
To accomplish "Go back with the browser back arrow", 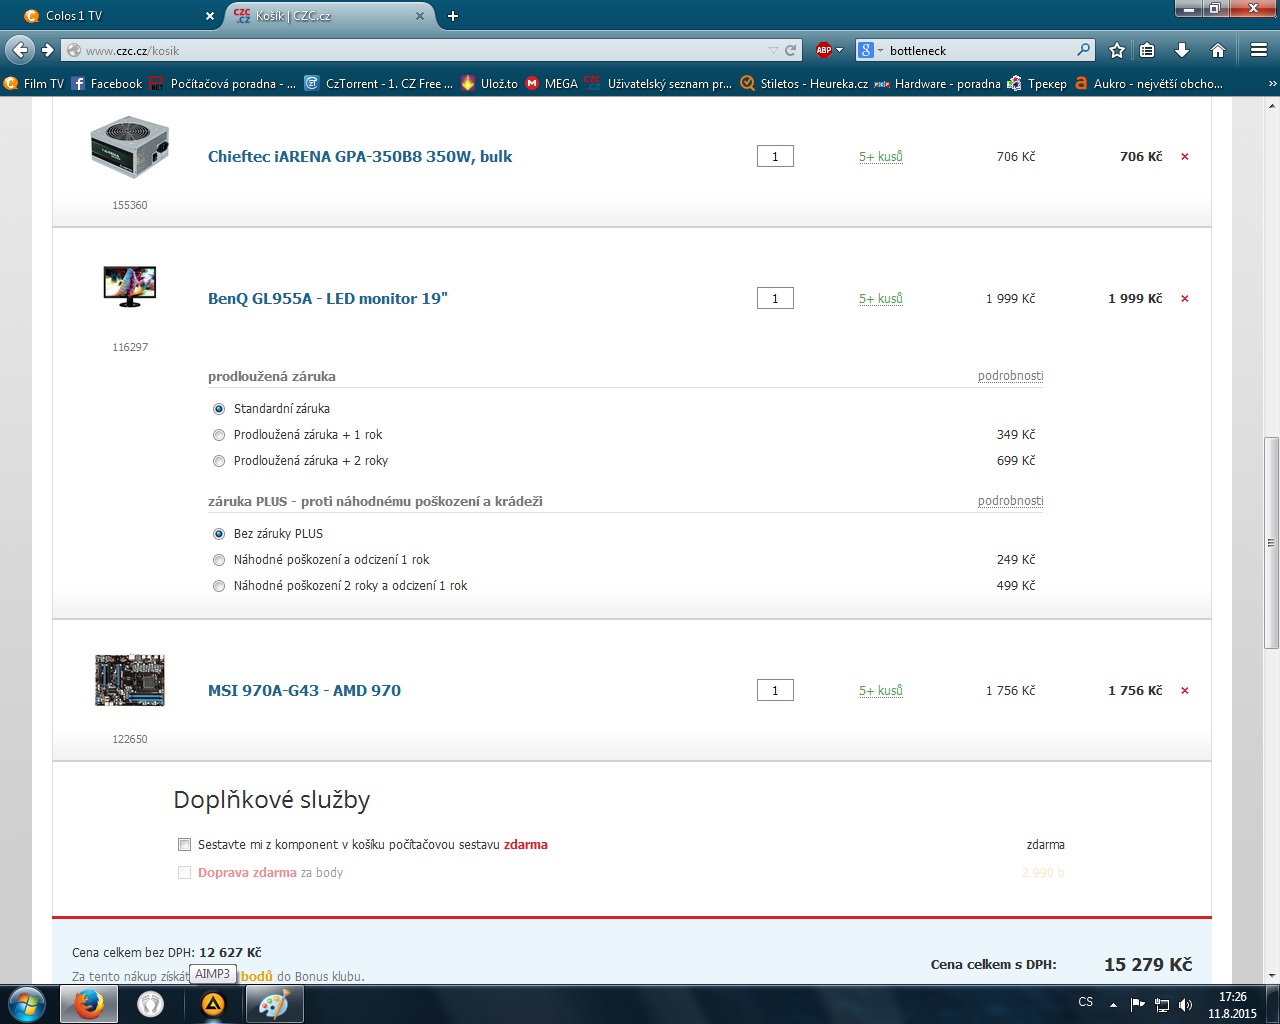I will (20, 50).
